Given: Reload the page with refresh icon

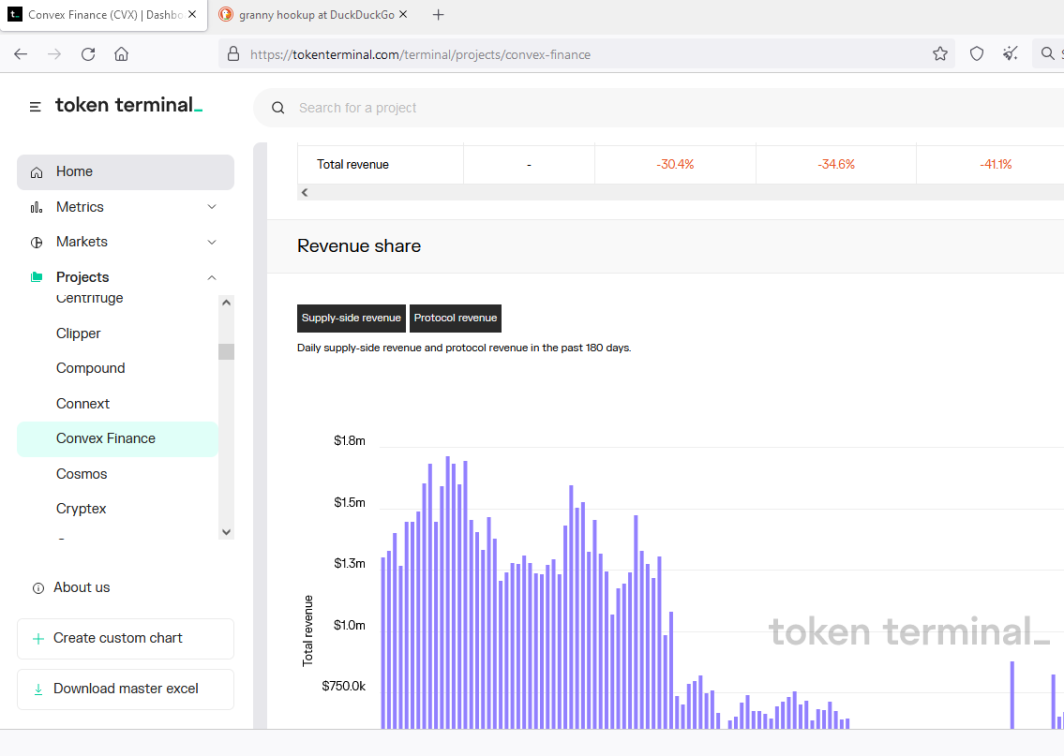Looking at the screenshot, I should click(x=88, y=54).
